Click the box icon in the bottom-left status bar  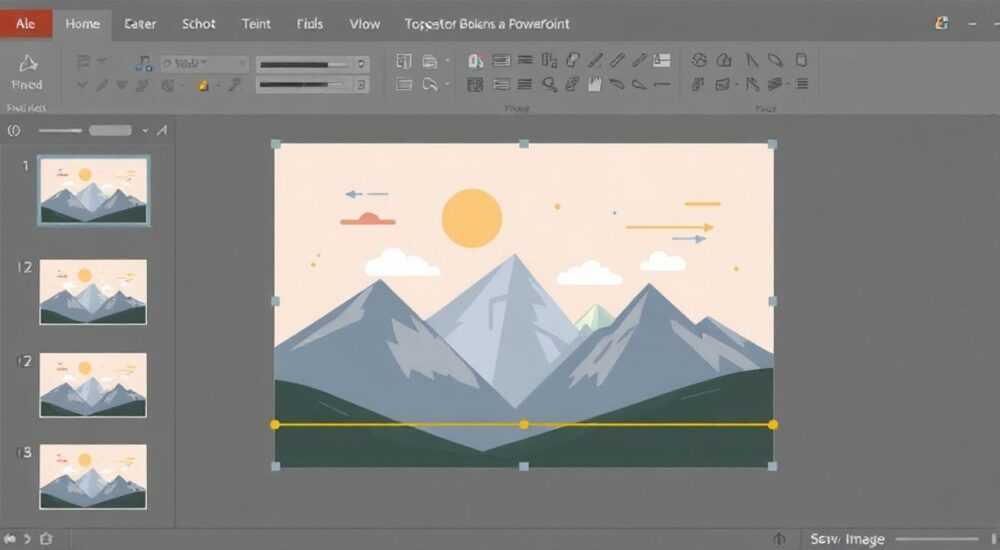pyautogui.click(x=46, y=539)
